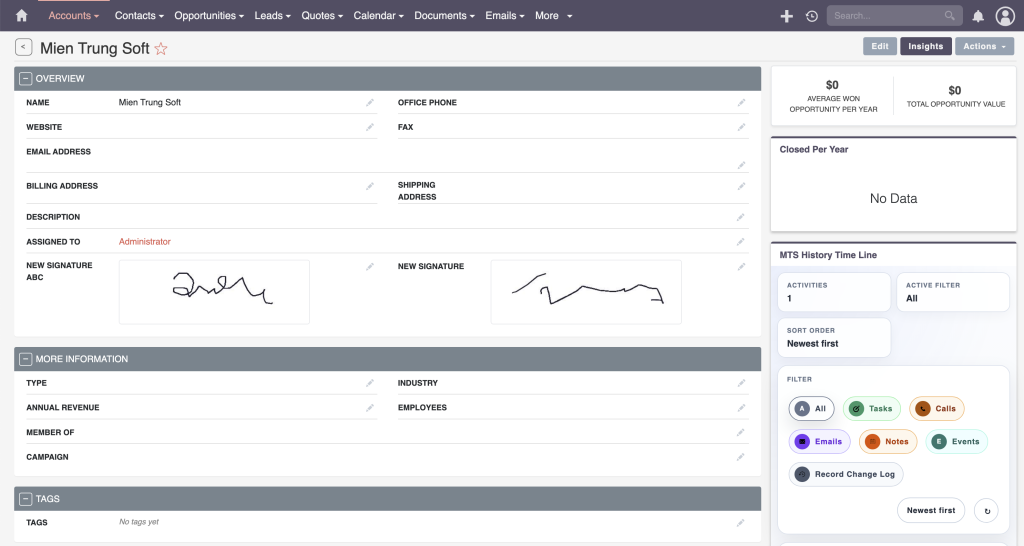Viewport: 1024px width, 546px height.
Task: Click the Insights button
Action: pyautogui.click(x=925, y=46)
